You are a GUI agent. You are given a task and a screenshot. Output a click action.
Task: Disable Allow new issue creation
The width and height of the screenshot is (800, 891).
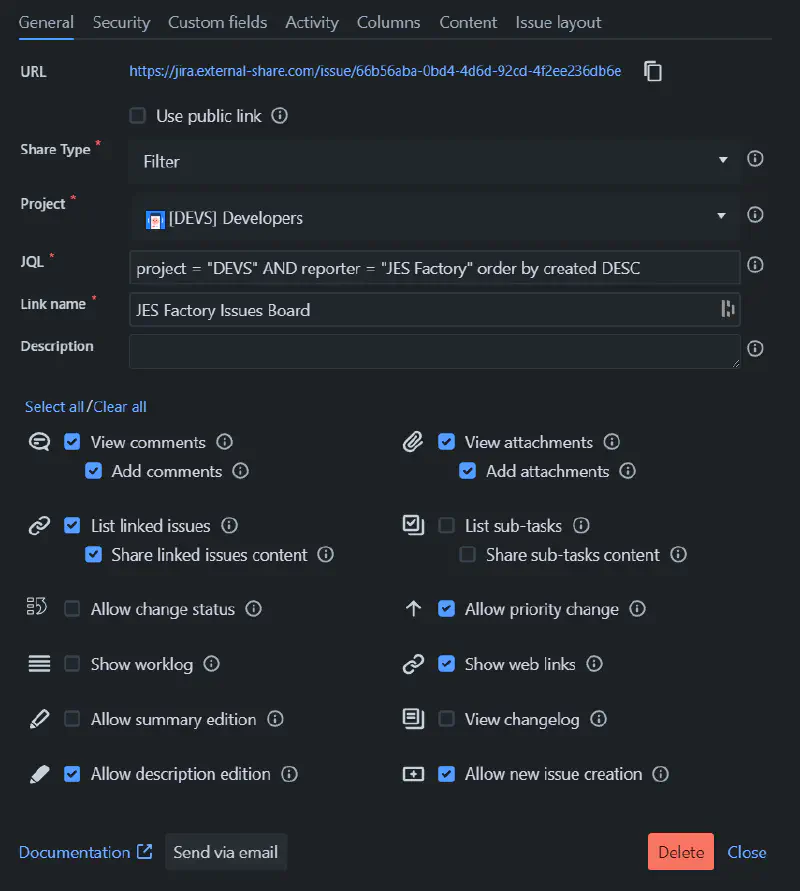tap(447, 774)
